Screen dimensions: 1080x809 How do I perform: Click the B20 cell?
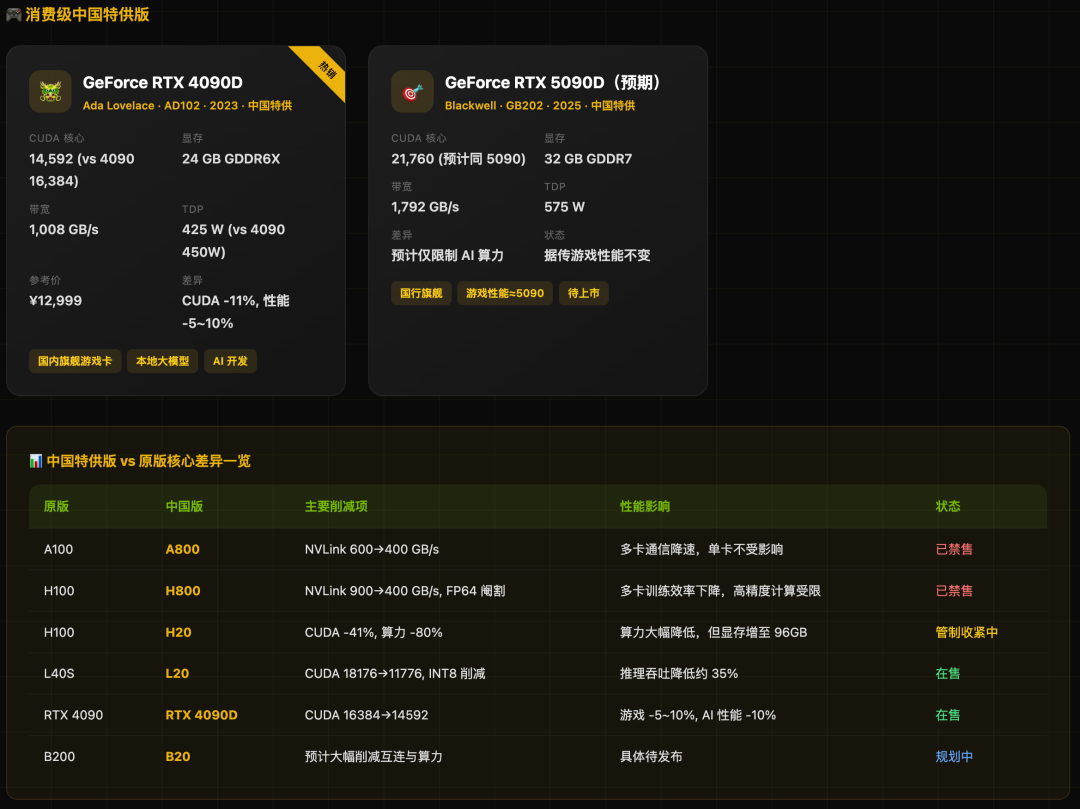(178, 756)
